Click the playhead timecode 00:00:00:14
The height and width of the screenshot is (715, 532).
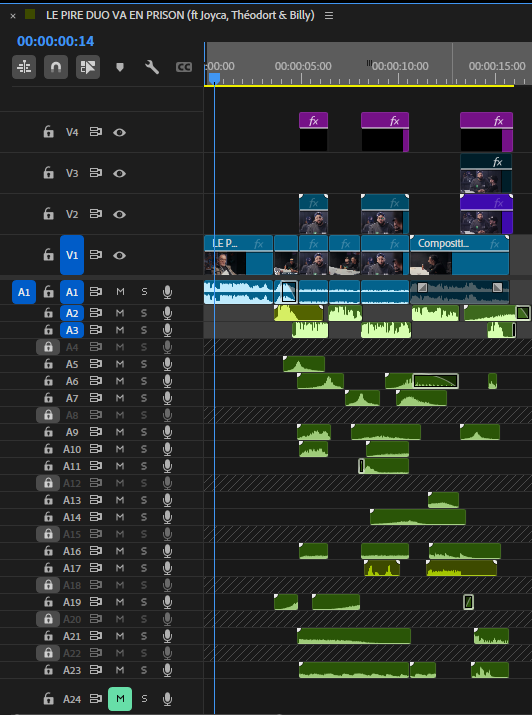[x=56, y=41]
